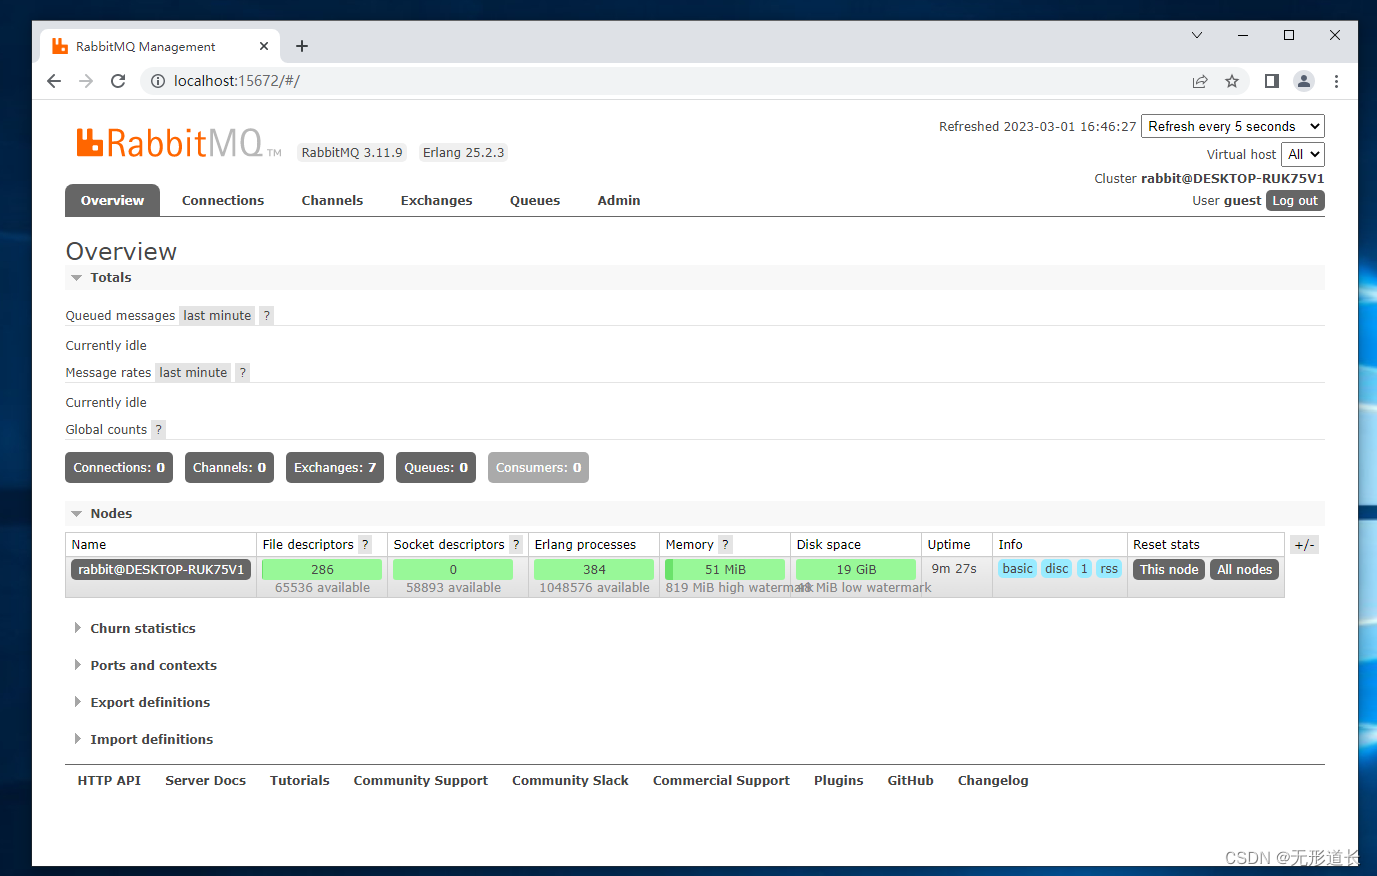Close the RabbitMQ Management tab
The image size is (1377, 876).
click(x=264, y=46)
